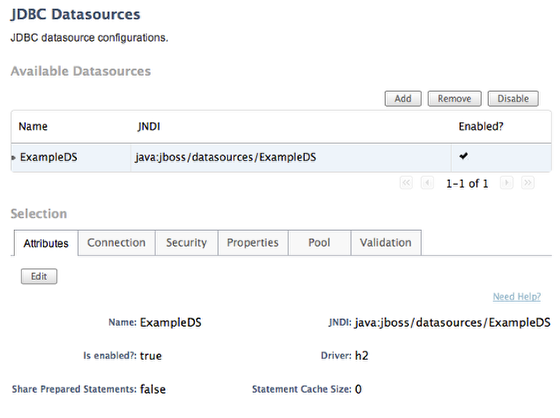
Task: Sort by the Name column header
Action: 33,126
